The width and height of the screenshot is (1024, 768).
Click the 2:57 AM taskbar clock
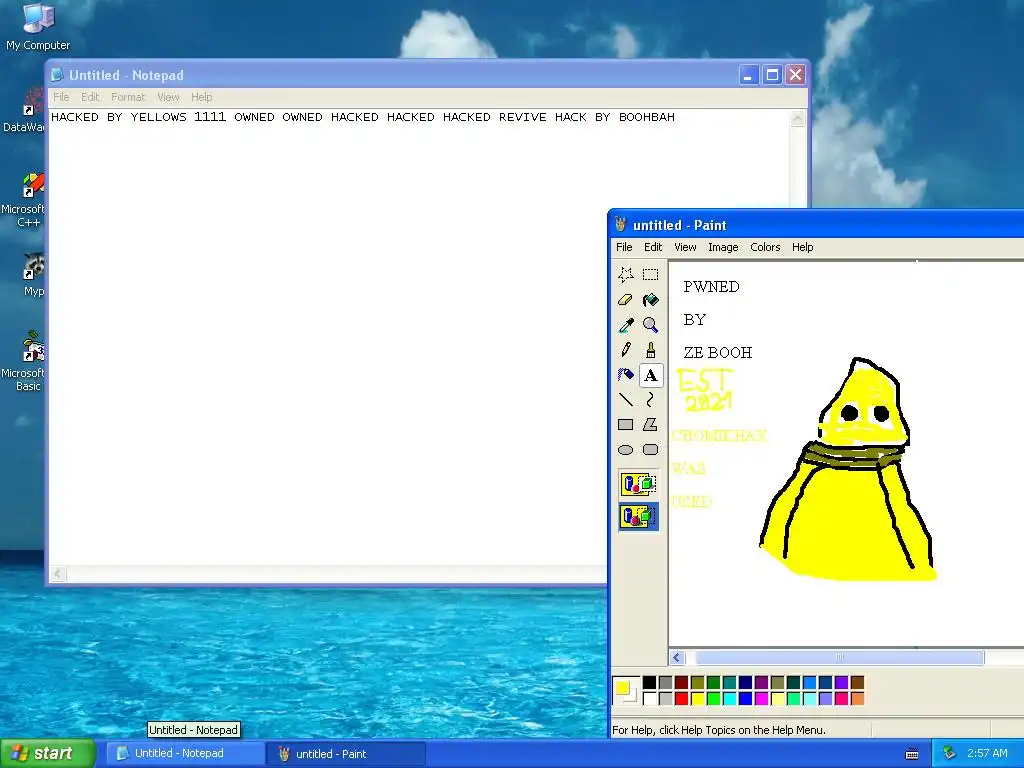point(987,753)
